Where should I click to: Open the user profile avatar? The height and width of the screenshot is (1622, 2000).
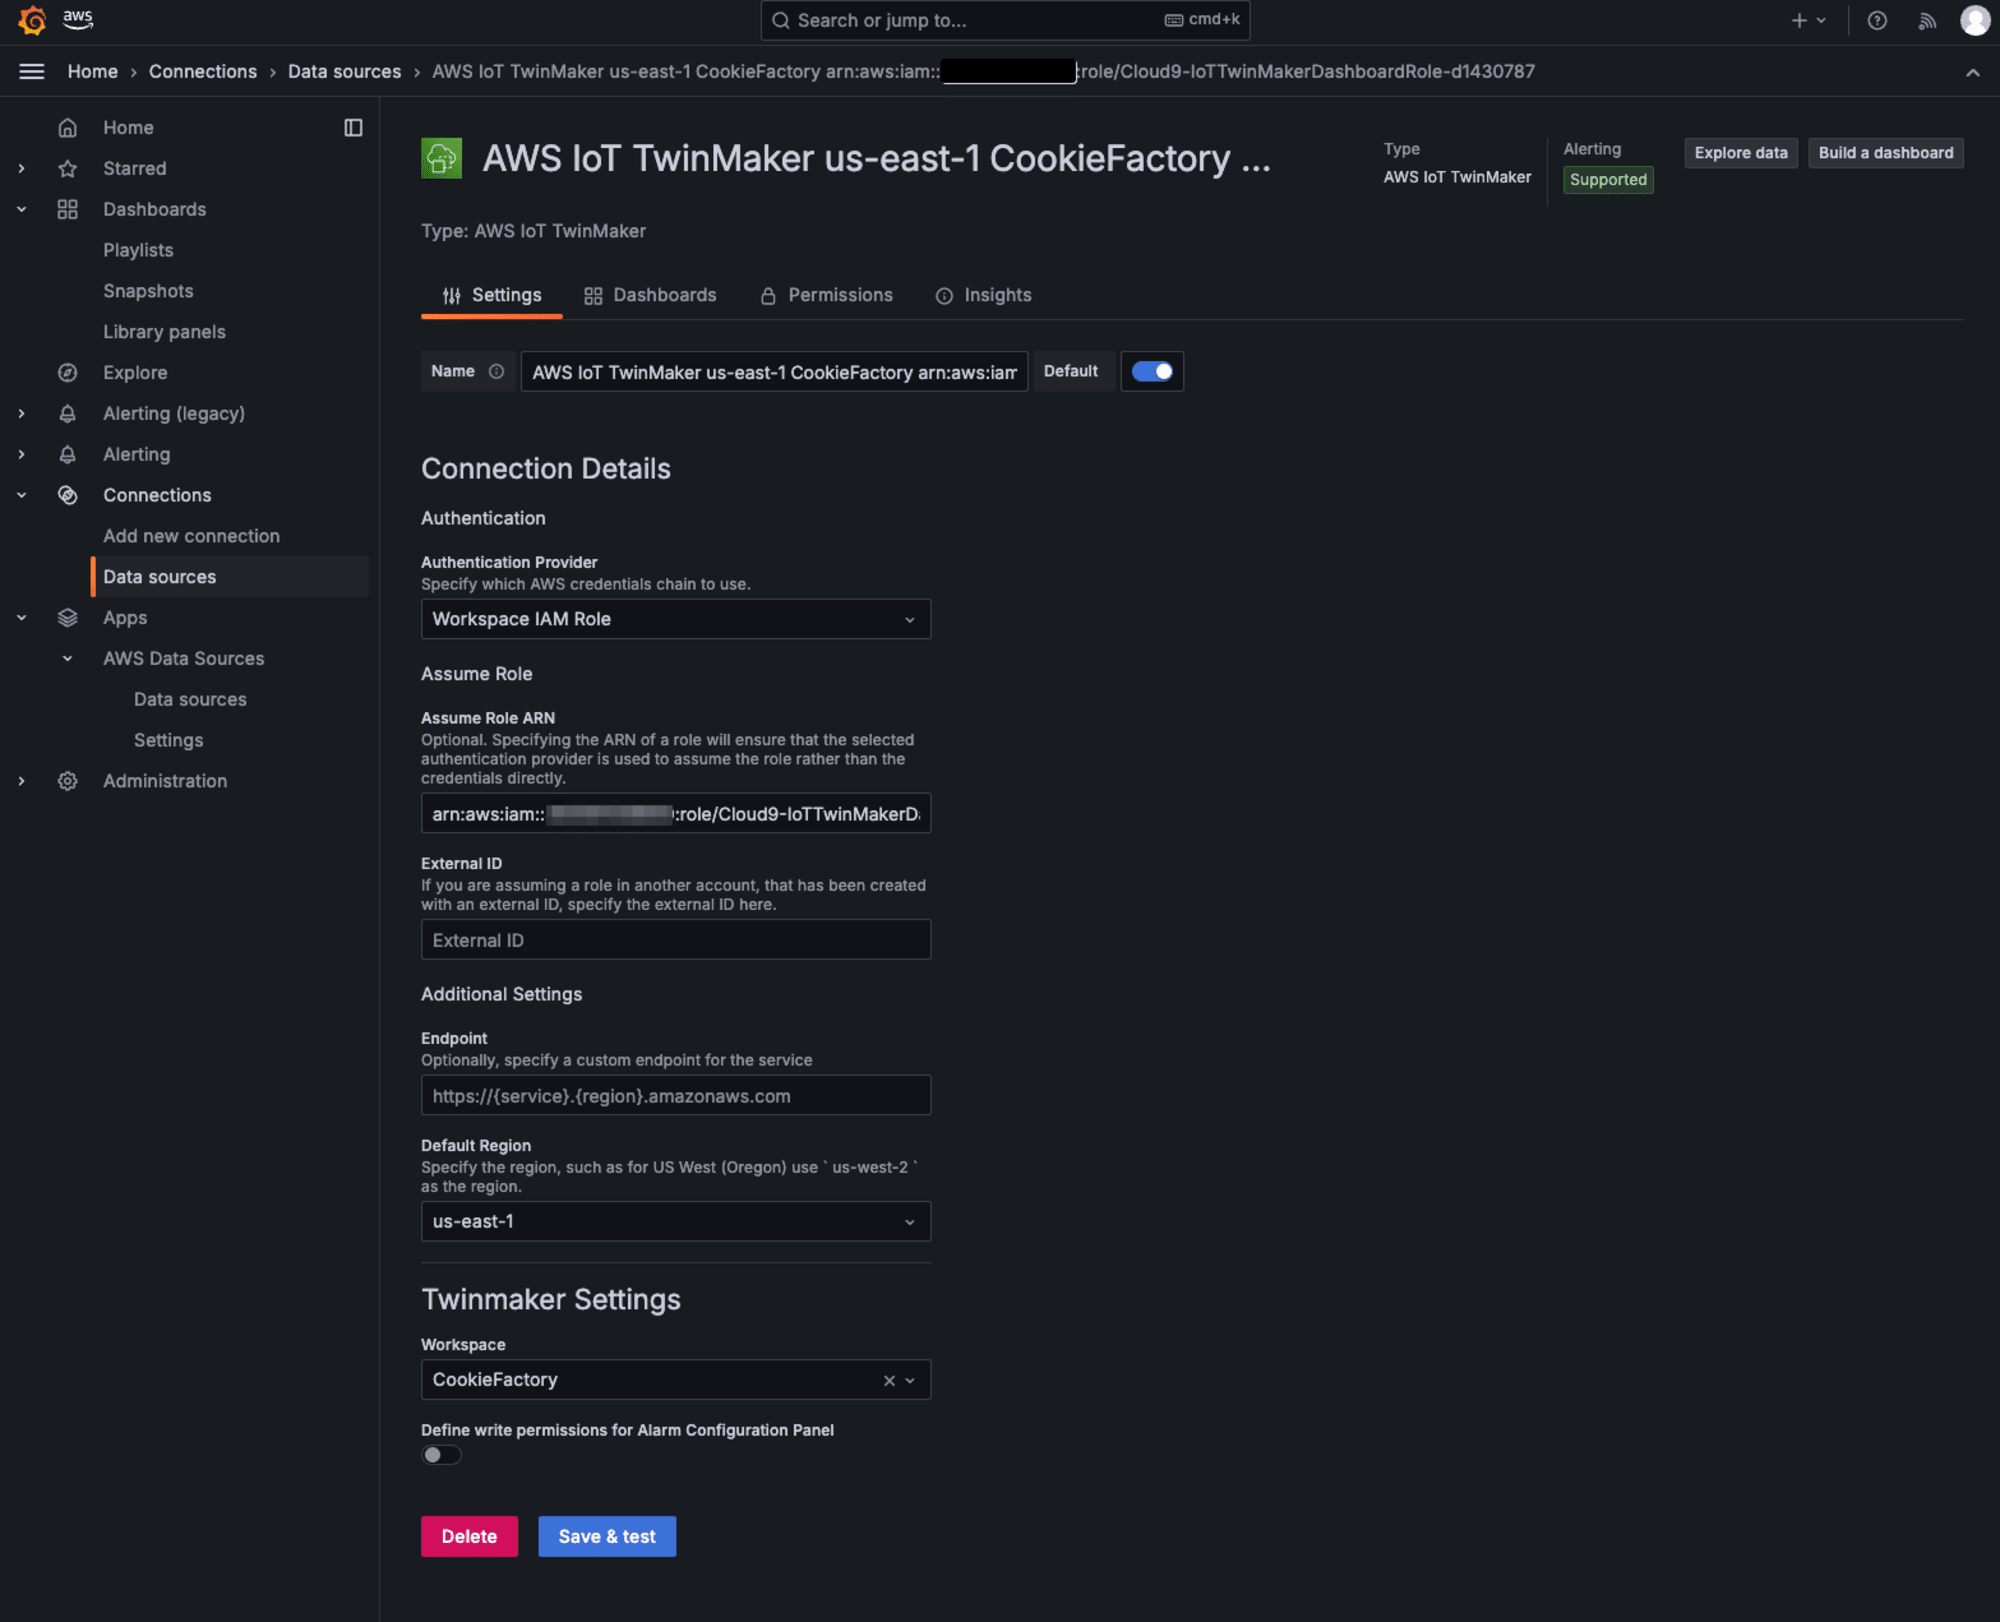point(1974,20)
